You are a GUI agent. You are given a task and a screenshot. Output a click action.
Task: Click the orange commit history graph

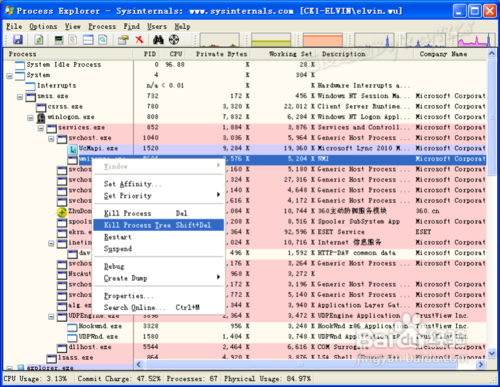click(323, 40)
